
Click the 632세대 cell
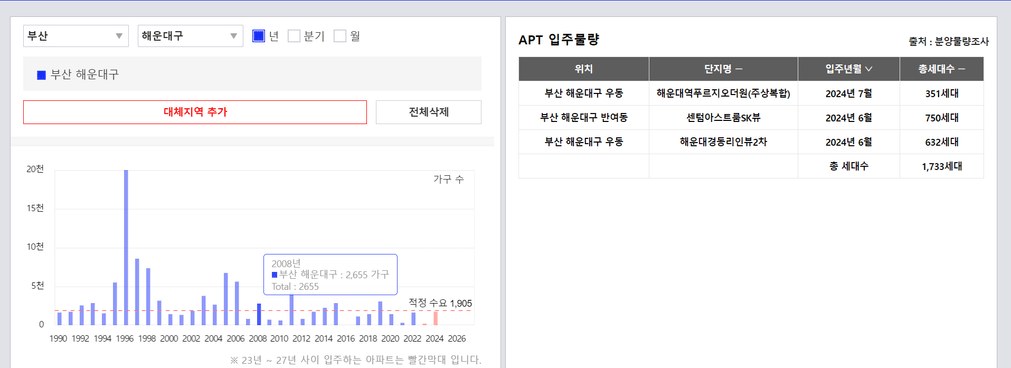point(941,142)
